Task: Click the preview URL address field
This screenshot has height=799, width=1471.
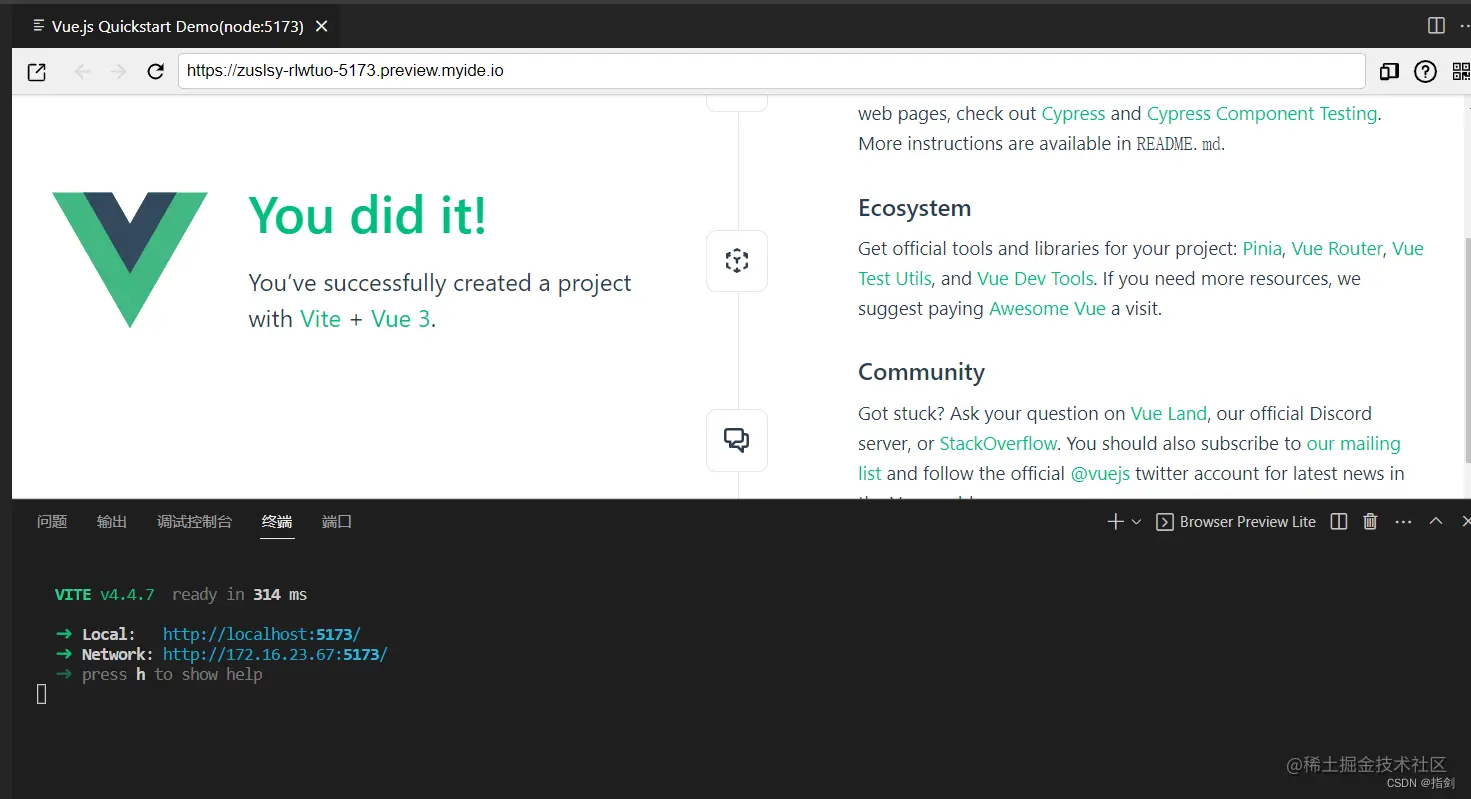Action: 771,71
